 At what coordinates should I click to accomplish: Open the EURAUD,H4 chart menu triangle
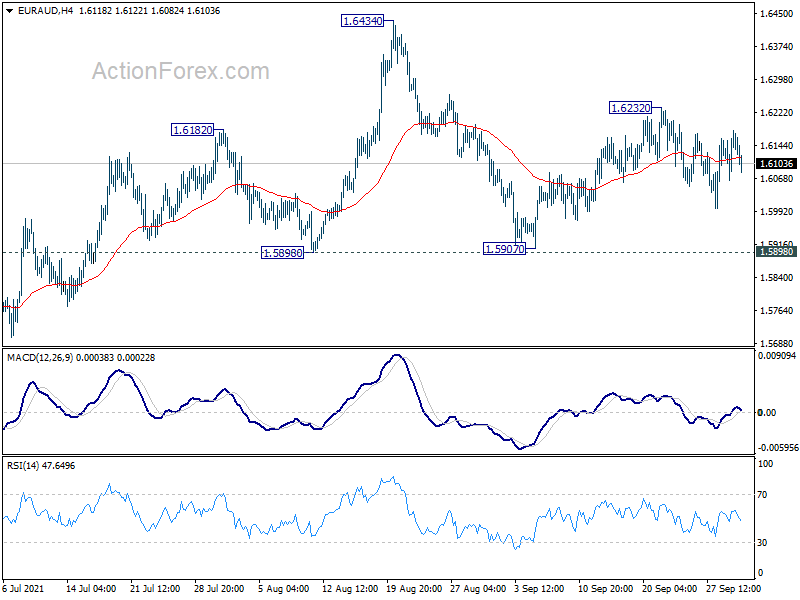pos(10,11)
